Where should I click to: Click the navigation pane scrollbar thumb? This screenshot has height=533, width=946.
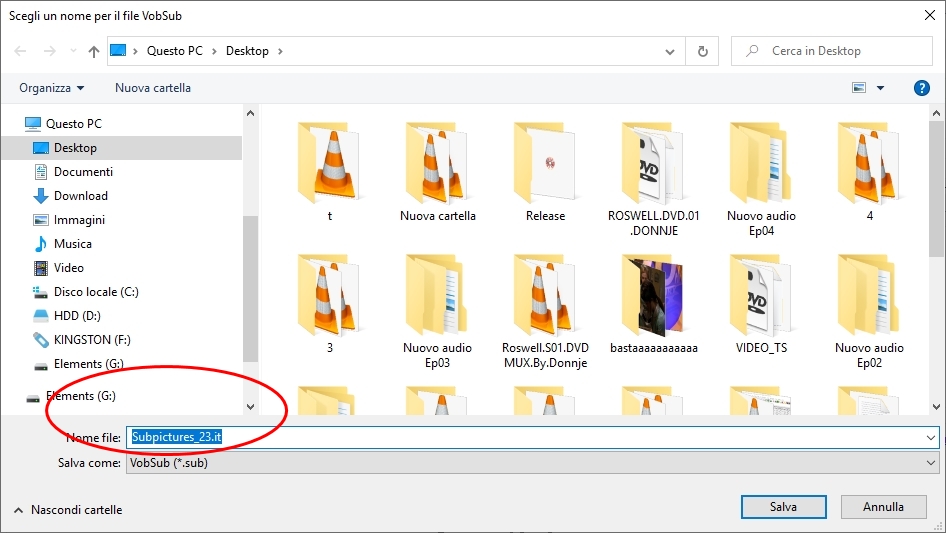point(250,288)
